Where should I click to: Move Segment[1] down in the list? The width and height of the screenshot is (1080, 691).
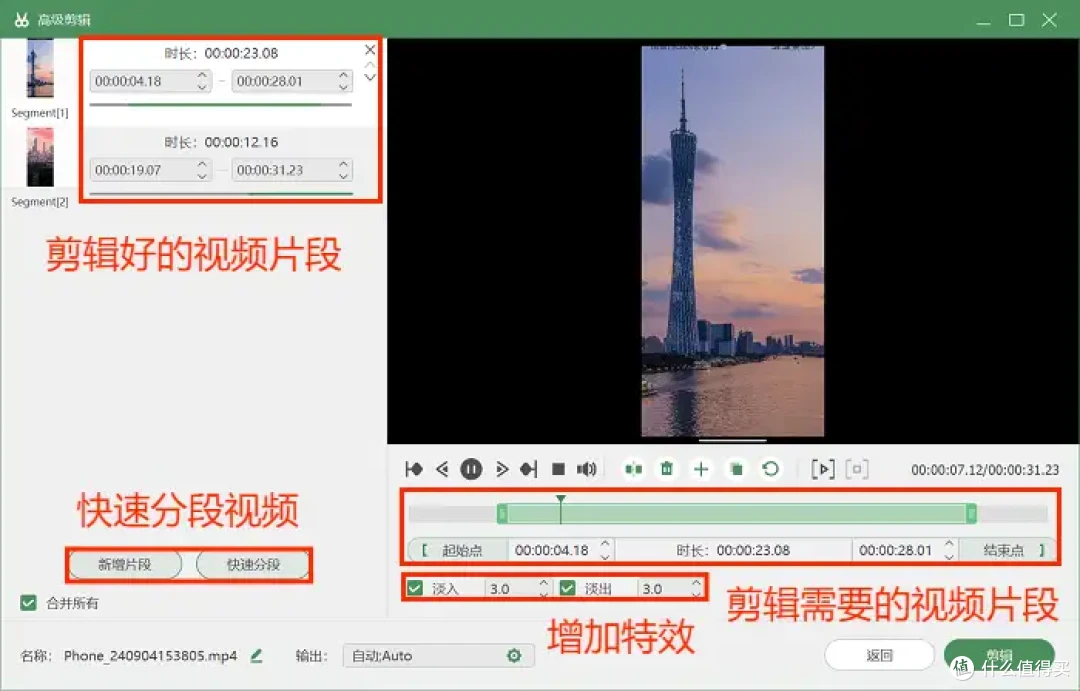click(x=370, y=77)
